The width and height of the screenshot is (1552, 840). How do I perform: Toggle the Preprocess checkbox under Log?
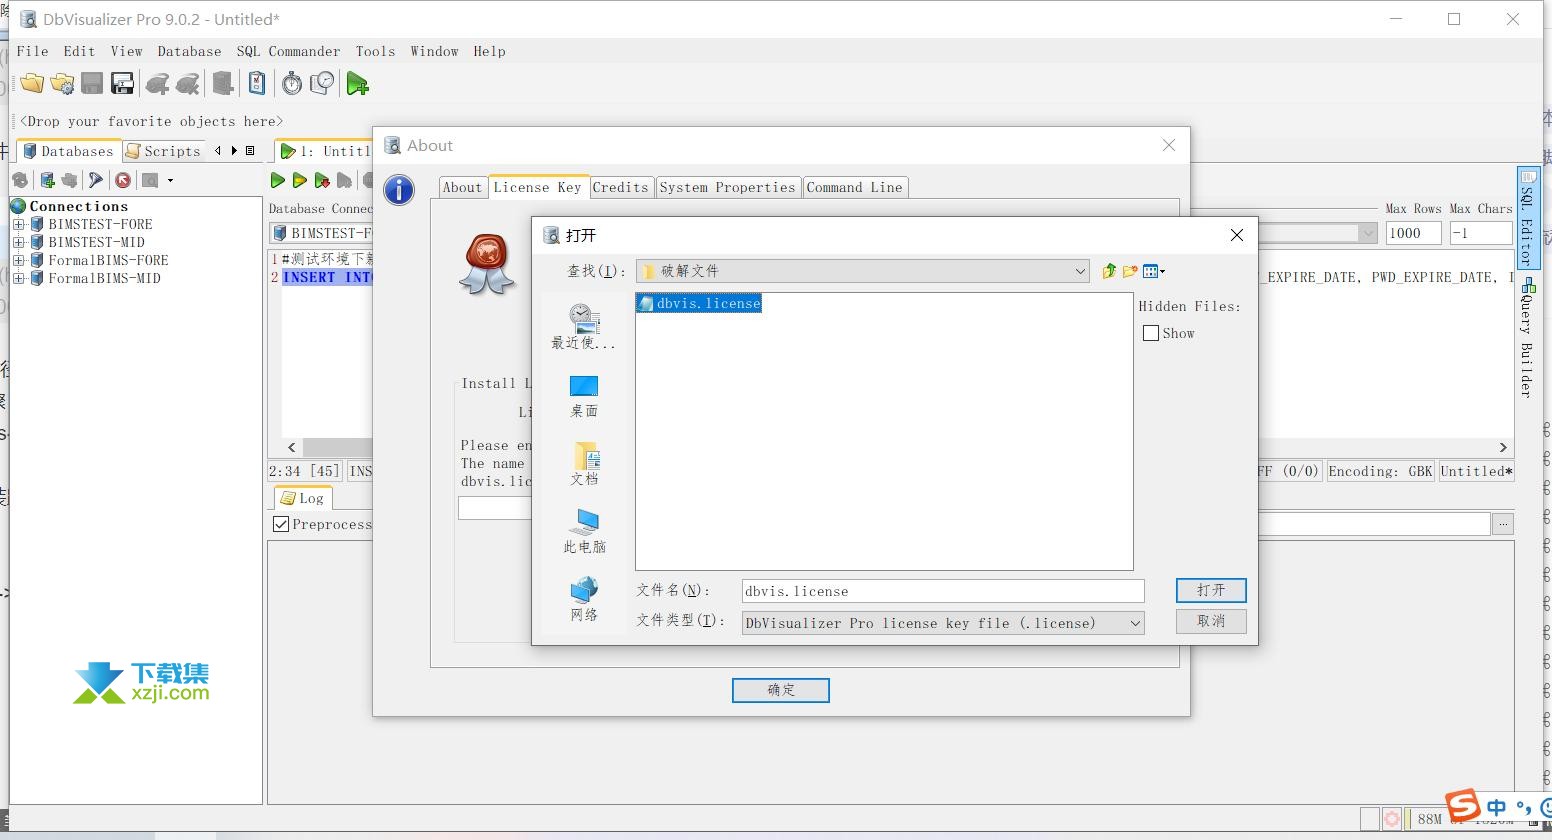coord(281,524)
